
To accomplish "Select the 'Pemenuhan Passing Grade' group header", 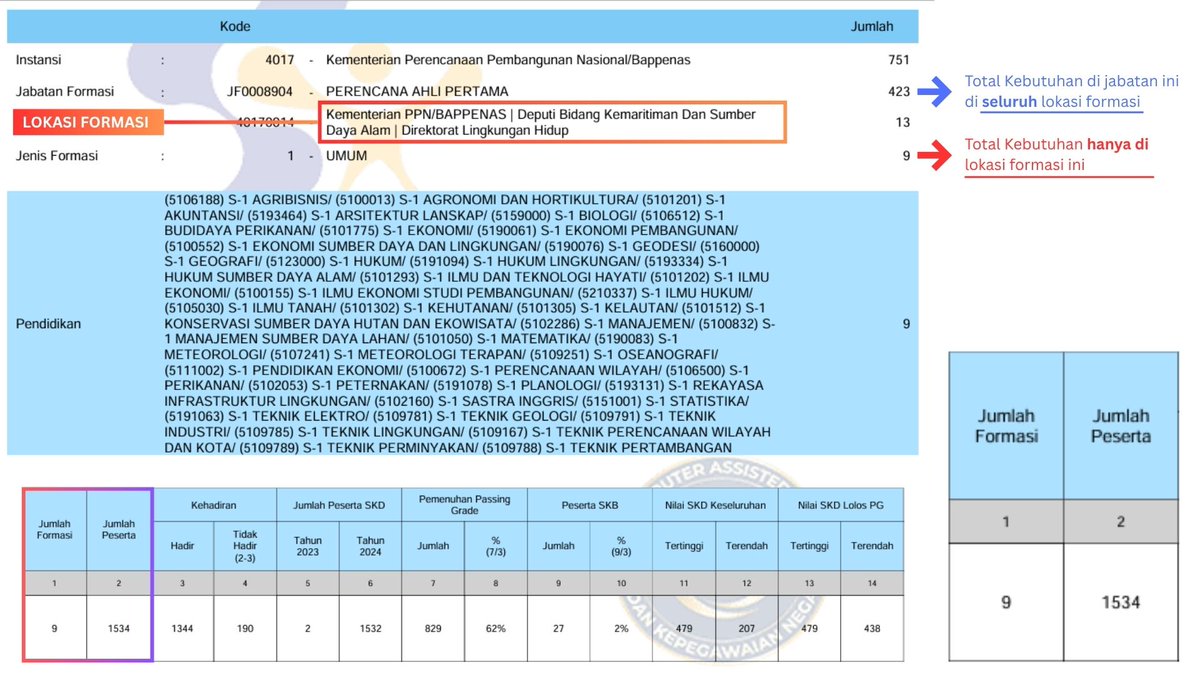I will click(464, 505).
